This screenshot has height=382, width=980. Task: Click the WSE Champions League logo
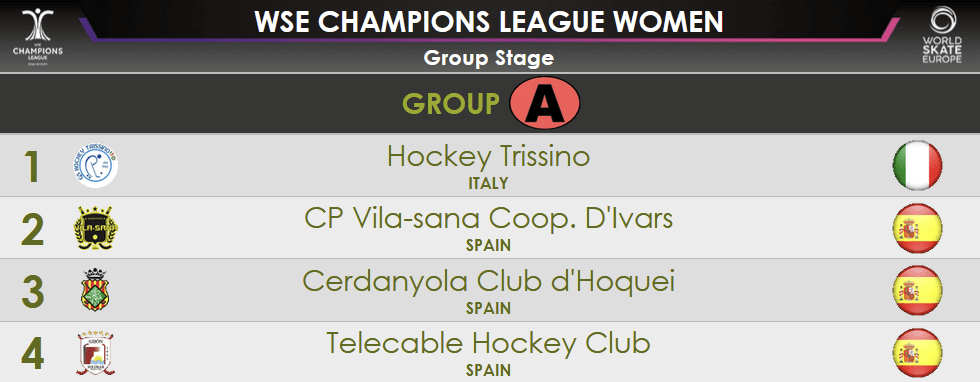tap(38, 36)
